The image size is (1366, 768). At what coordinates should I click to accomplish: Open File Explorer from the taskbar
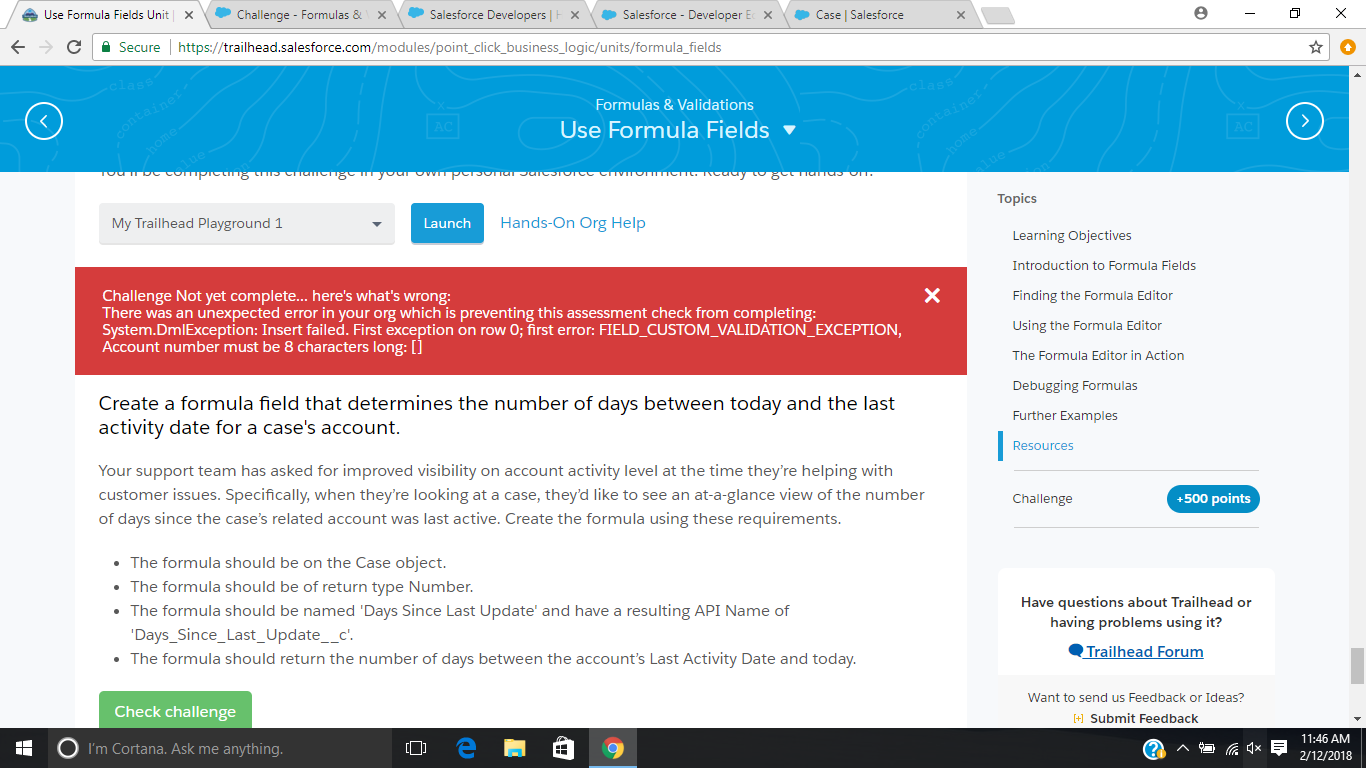point(515,748)
